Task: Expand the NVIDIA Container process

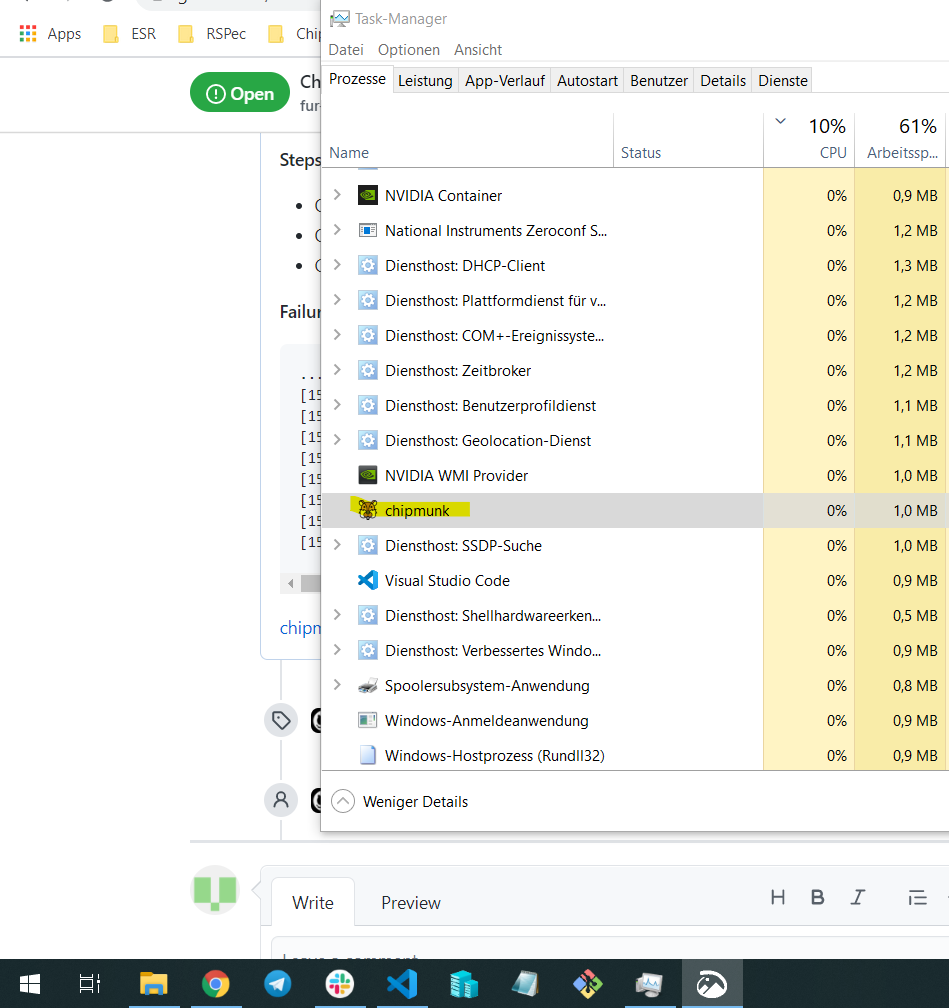Action: (339, 195)
